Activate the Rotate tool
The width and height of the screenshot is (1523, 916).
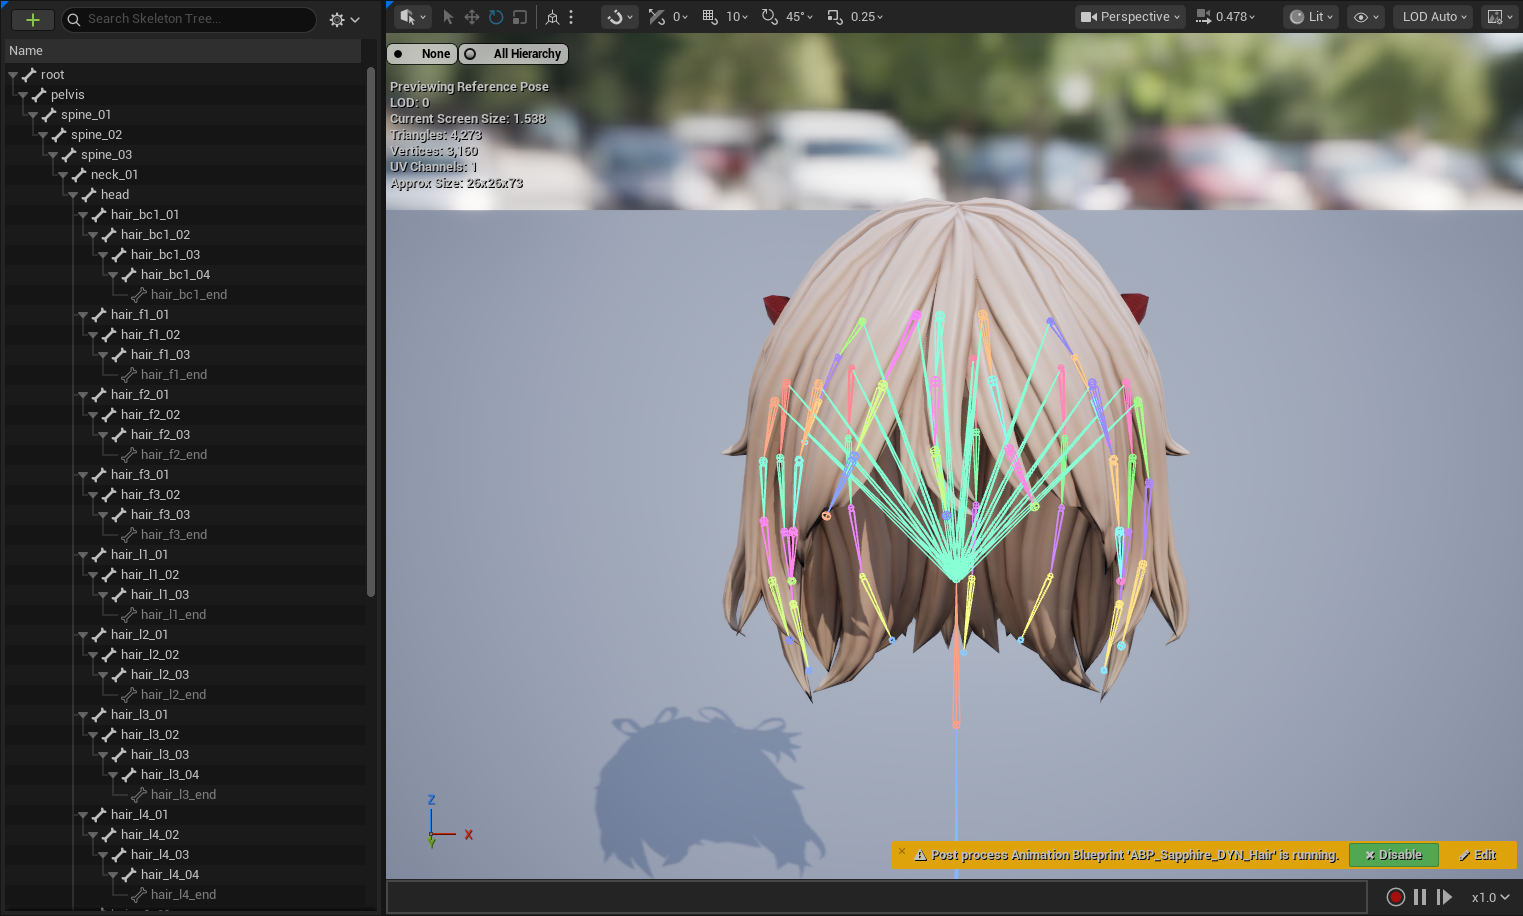(496, 17)
